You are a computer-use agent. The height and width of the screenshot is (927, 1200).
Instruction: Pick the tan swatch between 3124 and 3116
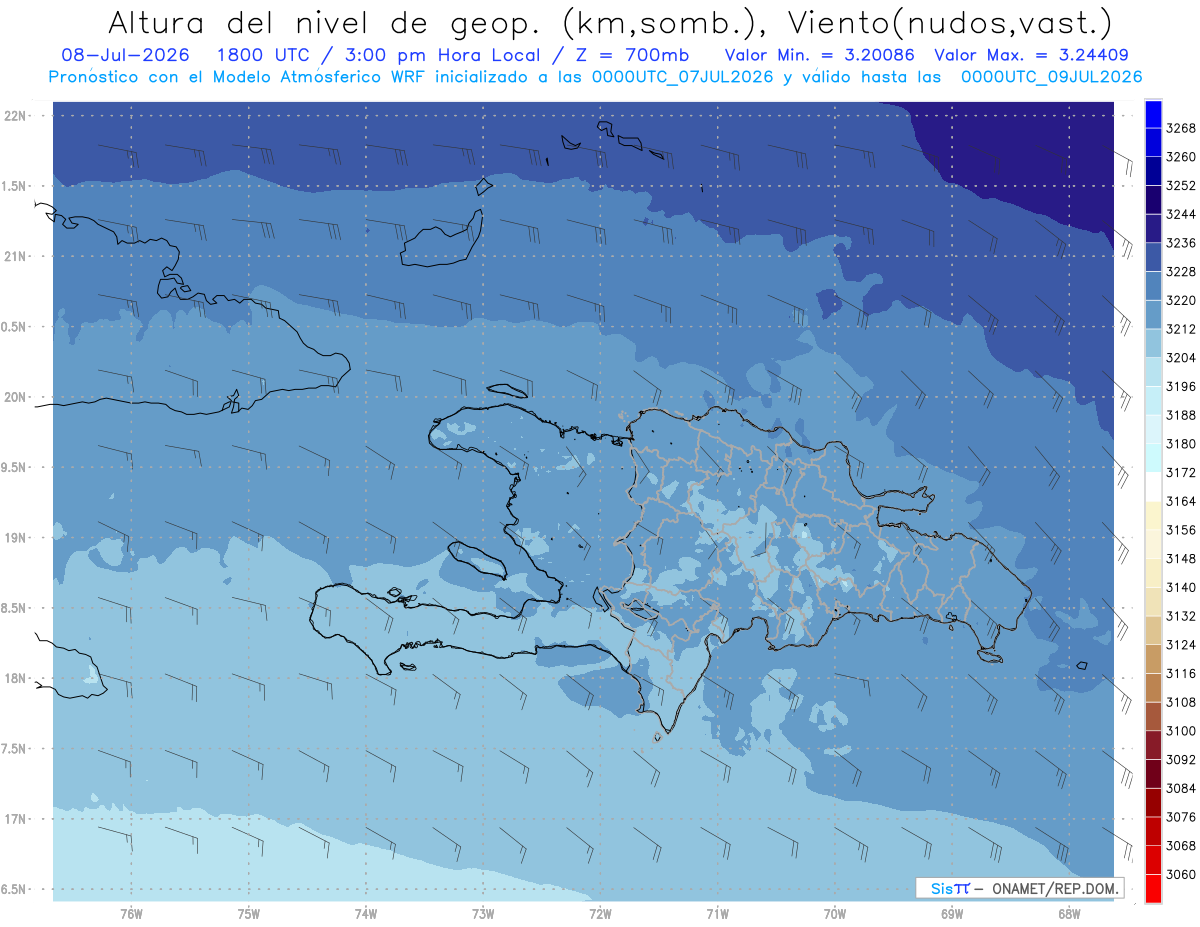point(1153,659)
